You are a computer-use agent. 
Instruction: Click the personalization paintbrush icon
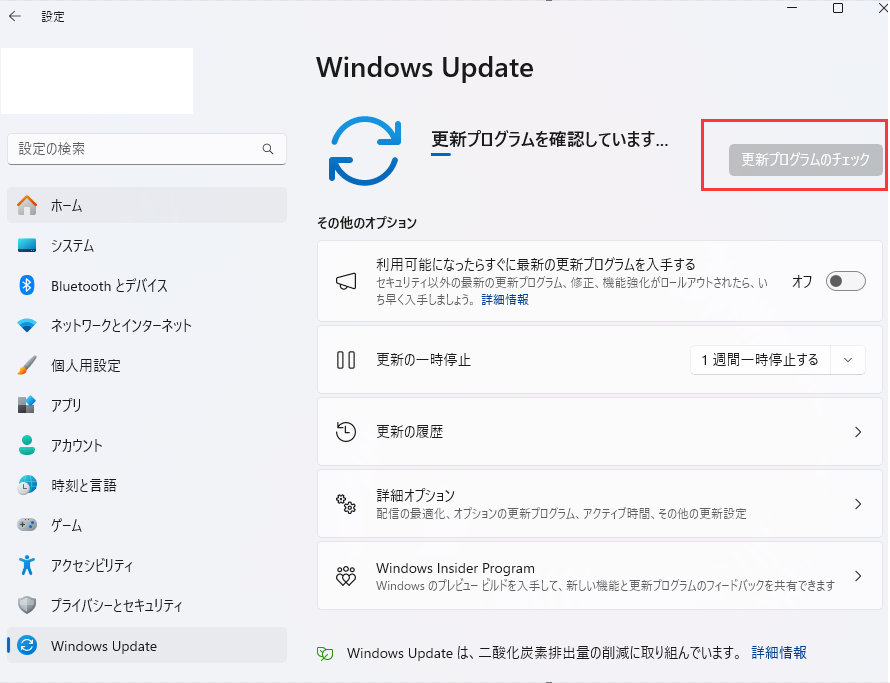(x=27, y=365)
